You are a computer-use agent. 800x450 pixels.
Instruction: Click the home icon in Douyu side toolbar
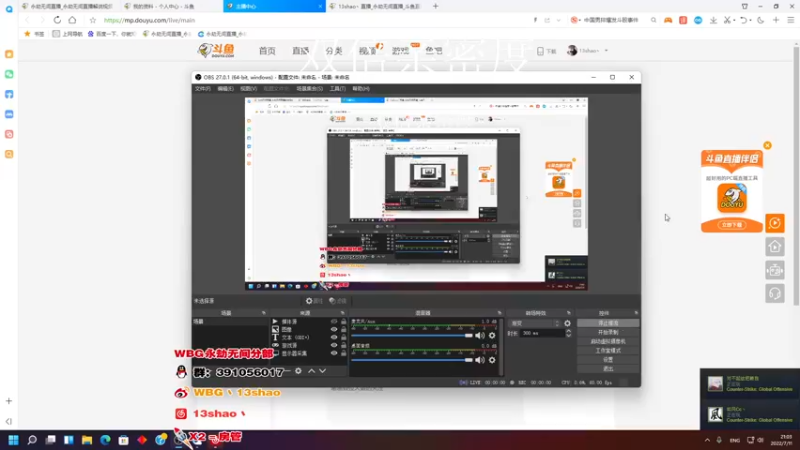(774, 246)
